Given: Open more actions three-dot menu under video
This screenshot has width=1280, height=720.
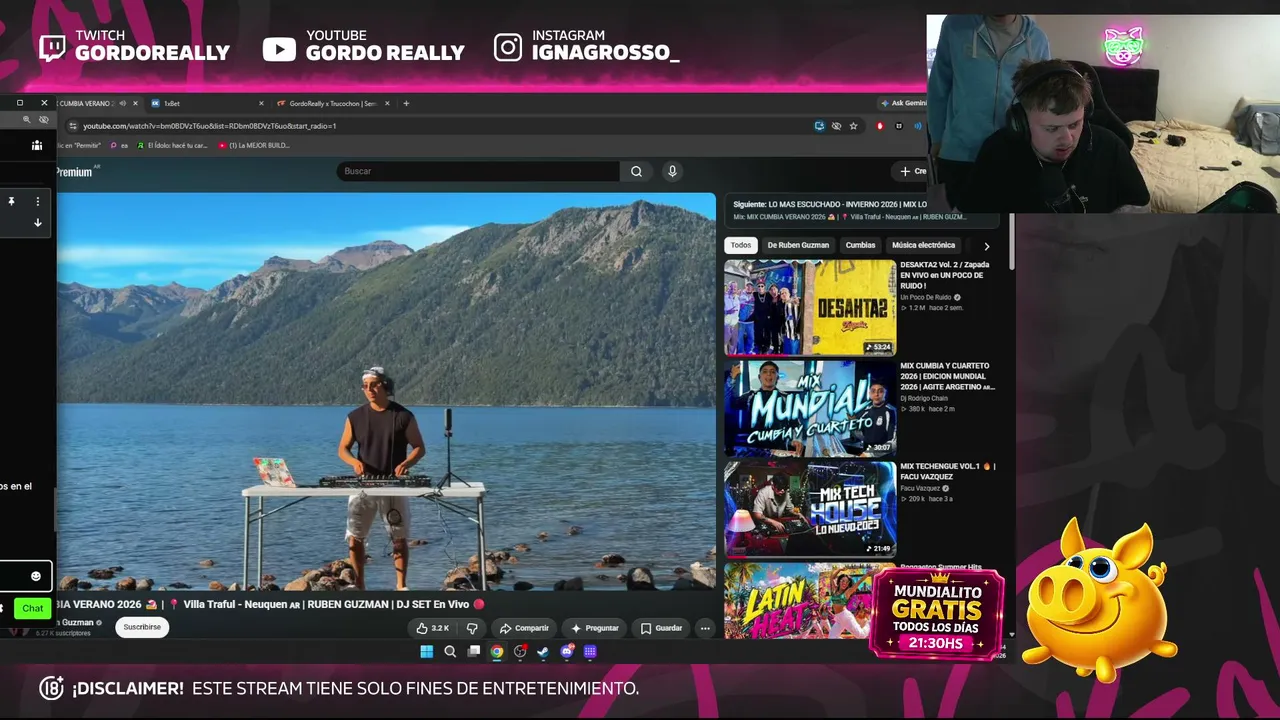Looking at the screenshot, I should pyautogui.click(x=705, y=628).
